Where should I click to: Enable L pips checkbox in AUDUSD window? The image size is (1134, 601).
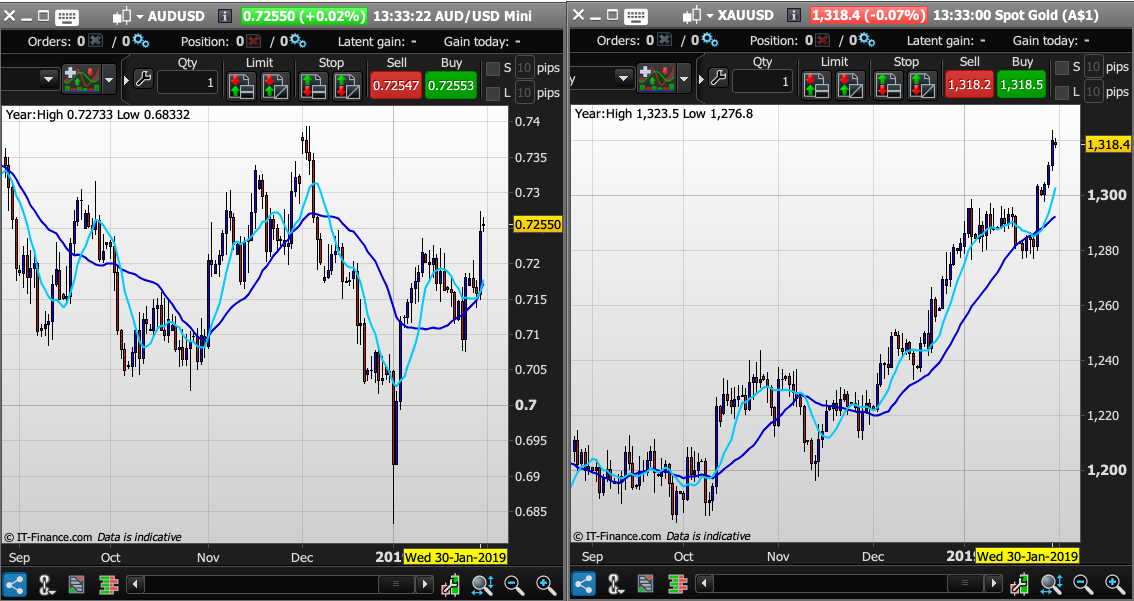coord(493,93)
